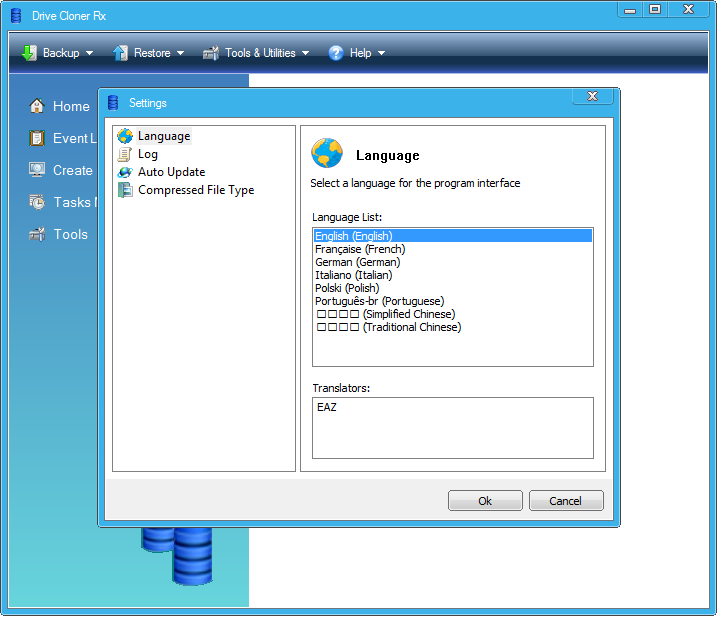
Task: Click the Help question mark icon
Action: coord(336,53)
